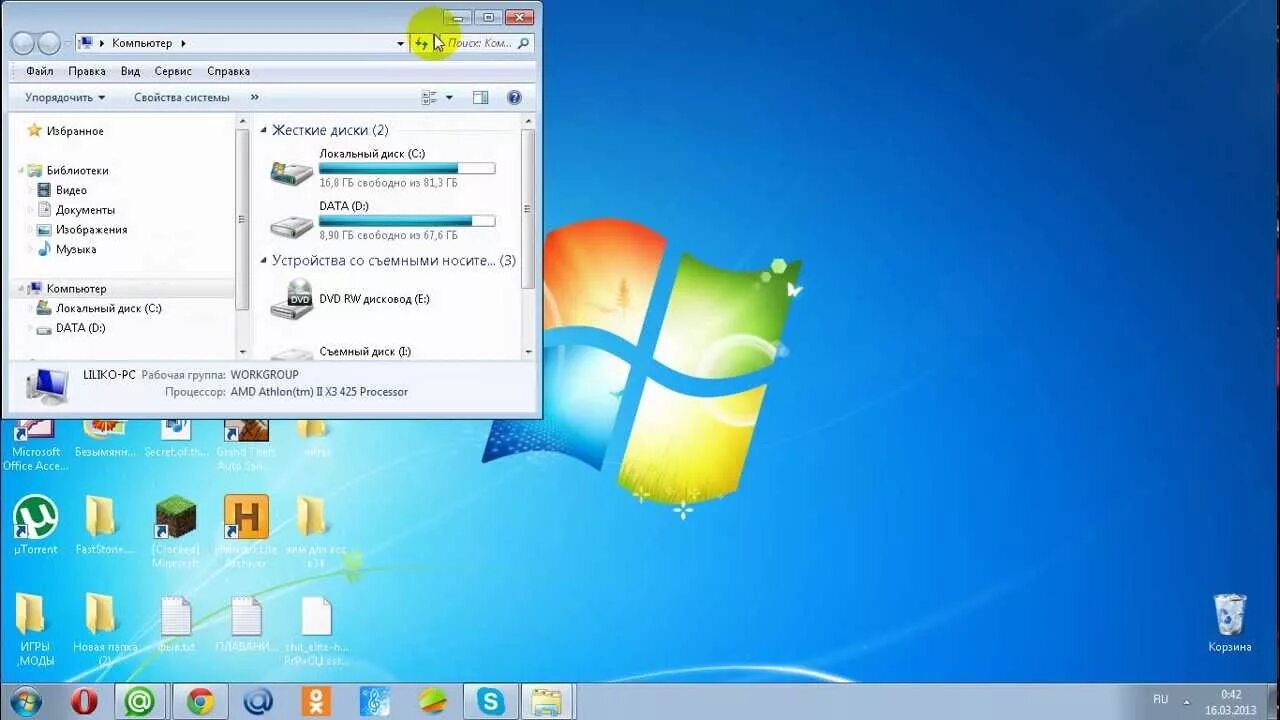Viewport: 1280px width, 720px height.
Task: Select DVD RW дисковод (E:) icon
Action: coord(292,298)
